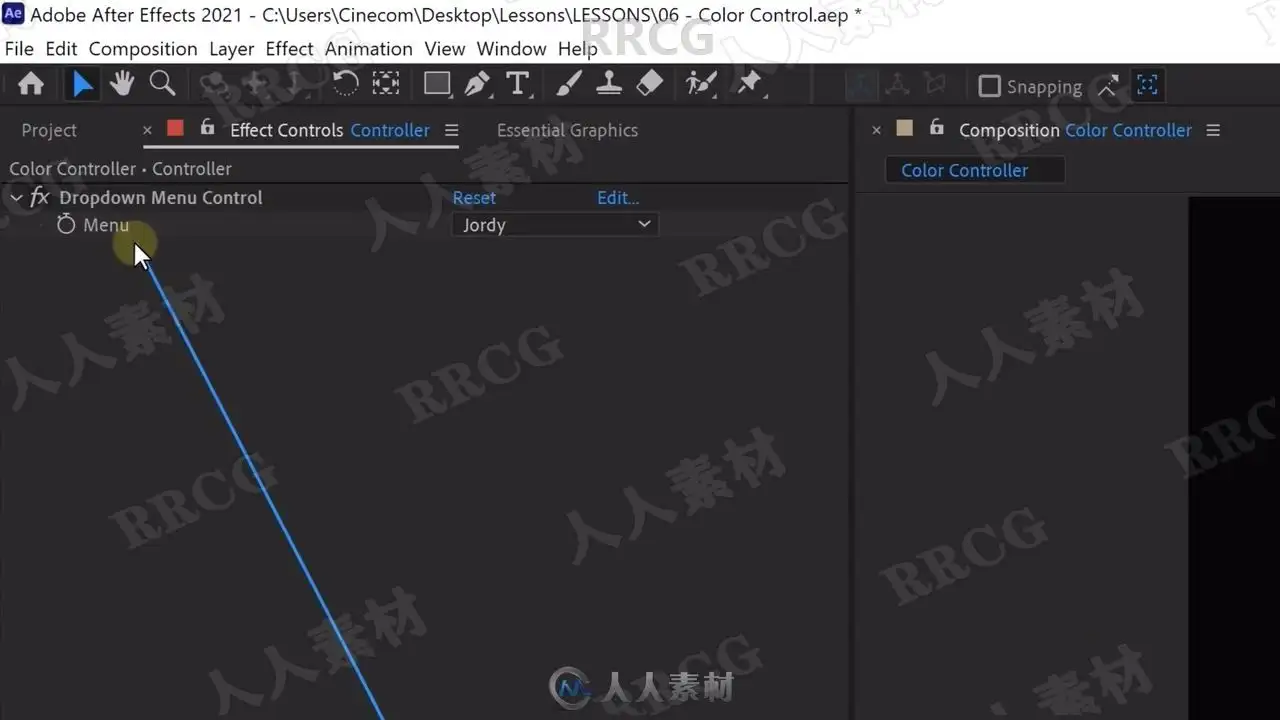Open the Composition panel menu
1280x720 pixels.
point(1213,130)
